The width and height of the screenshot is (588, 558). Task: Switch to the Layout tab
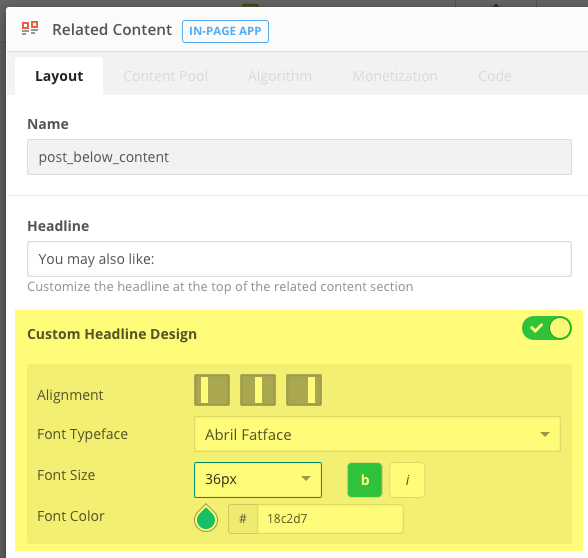pyautogui.click(x=59, y=76)
